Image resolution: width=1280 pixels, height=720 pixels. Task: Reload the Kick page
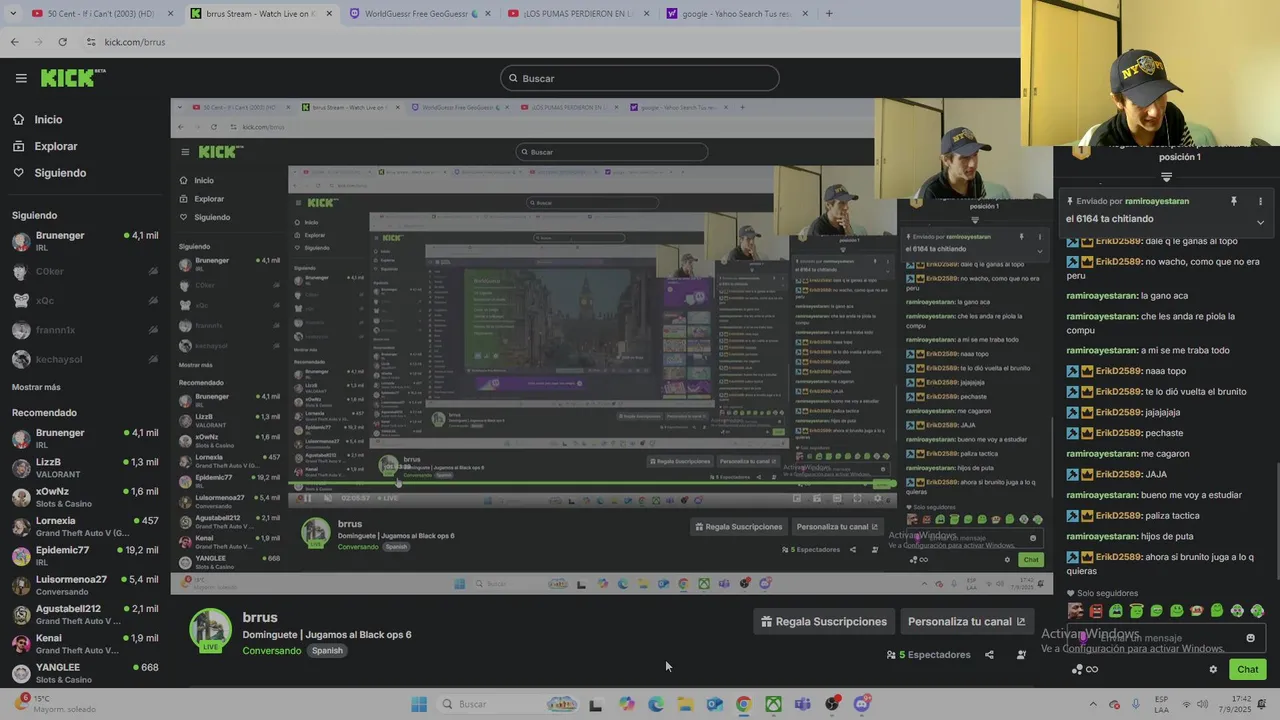point(62,42)
